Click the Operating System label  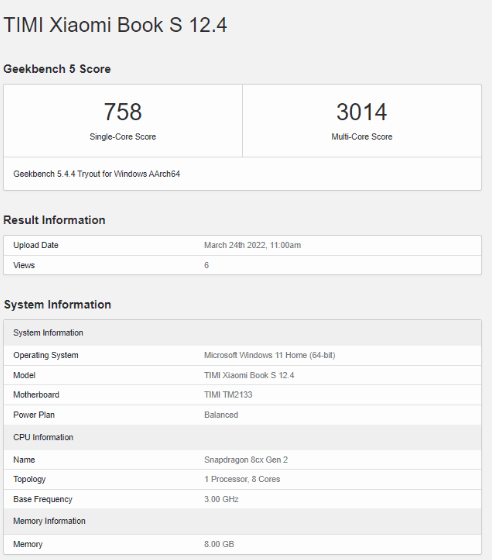point(46,355)
